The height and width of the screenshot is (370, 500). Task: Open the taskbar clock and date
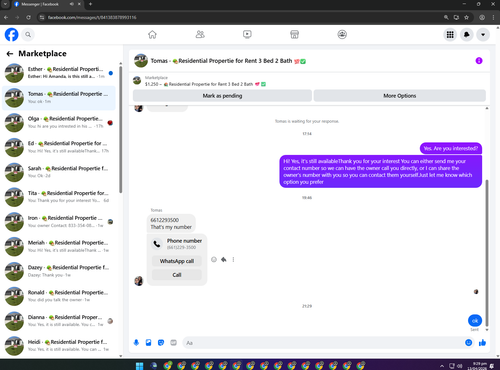pos(477,366)
